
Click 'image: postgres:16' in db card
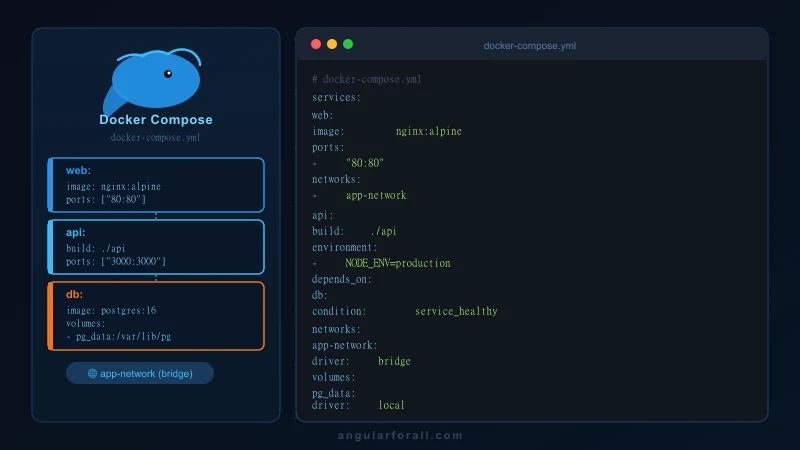point(111,310)
